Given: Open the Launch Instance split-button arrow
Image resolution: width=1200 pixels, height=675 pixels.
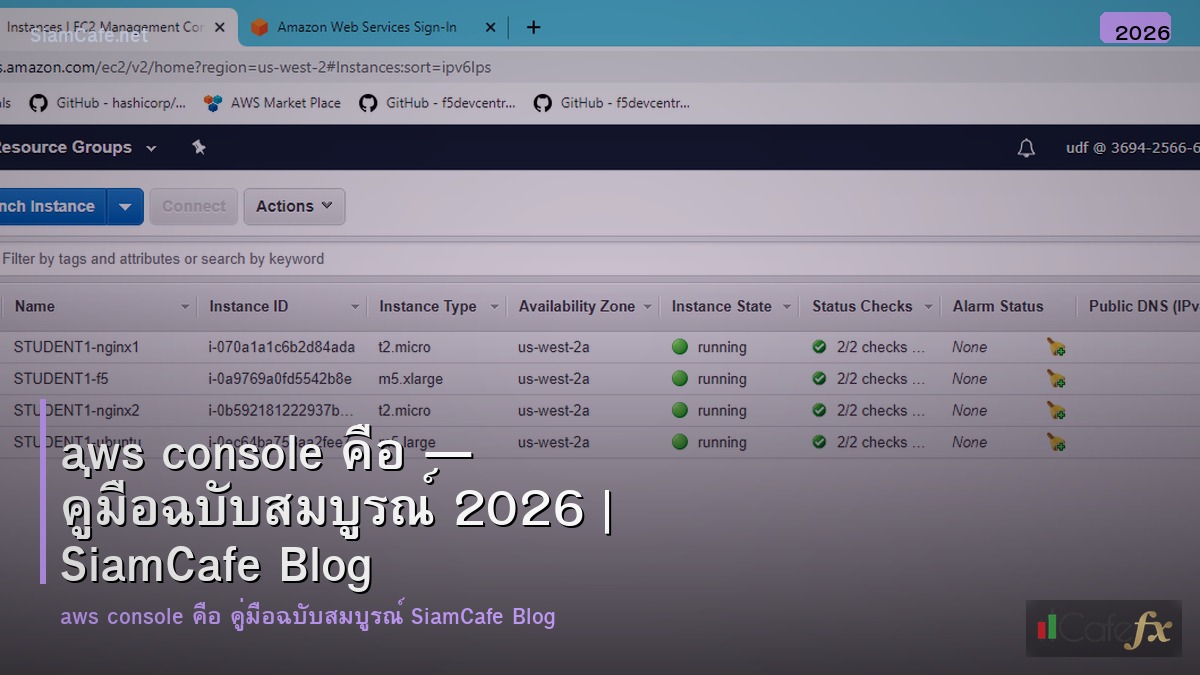Looking at the screenshot, I should coord(125,206).
